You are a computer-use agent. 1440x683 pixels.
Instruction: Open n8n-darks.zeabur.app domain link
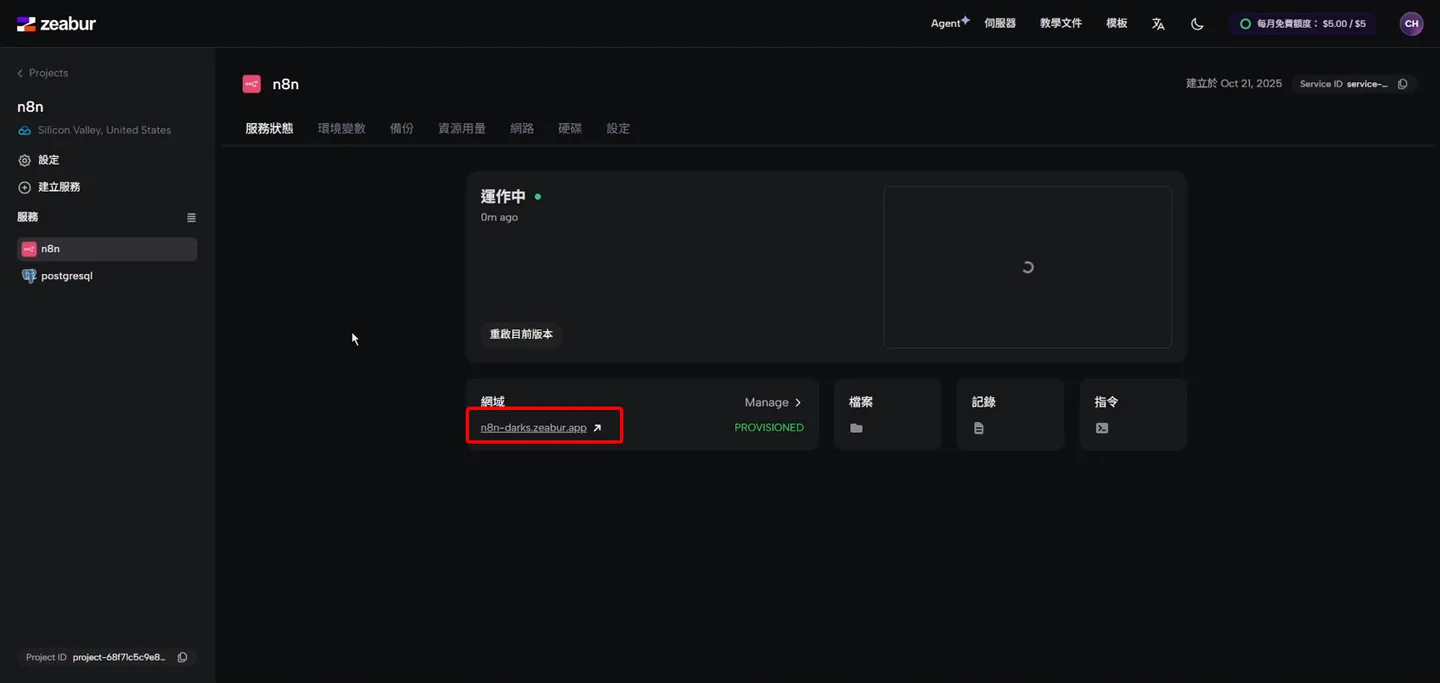click(534, 428)
